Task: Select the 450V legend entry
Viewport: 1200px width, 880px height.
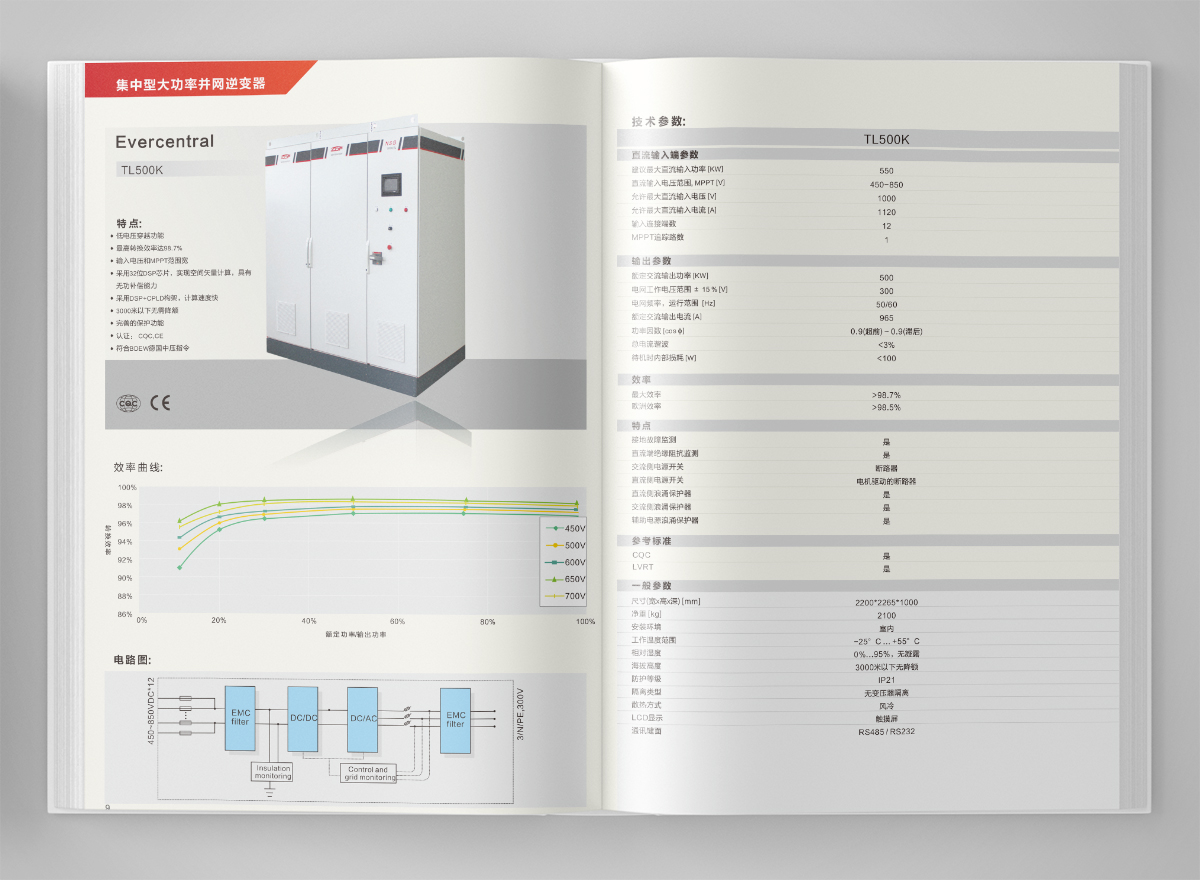Action: click(564, 528)
